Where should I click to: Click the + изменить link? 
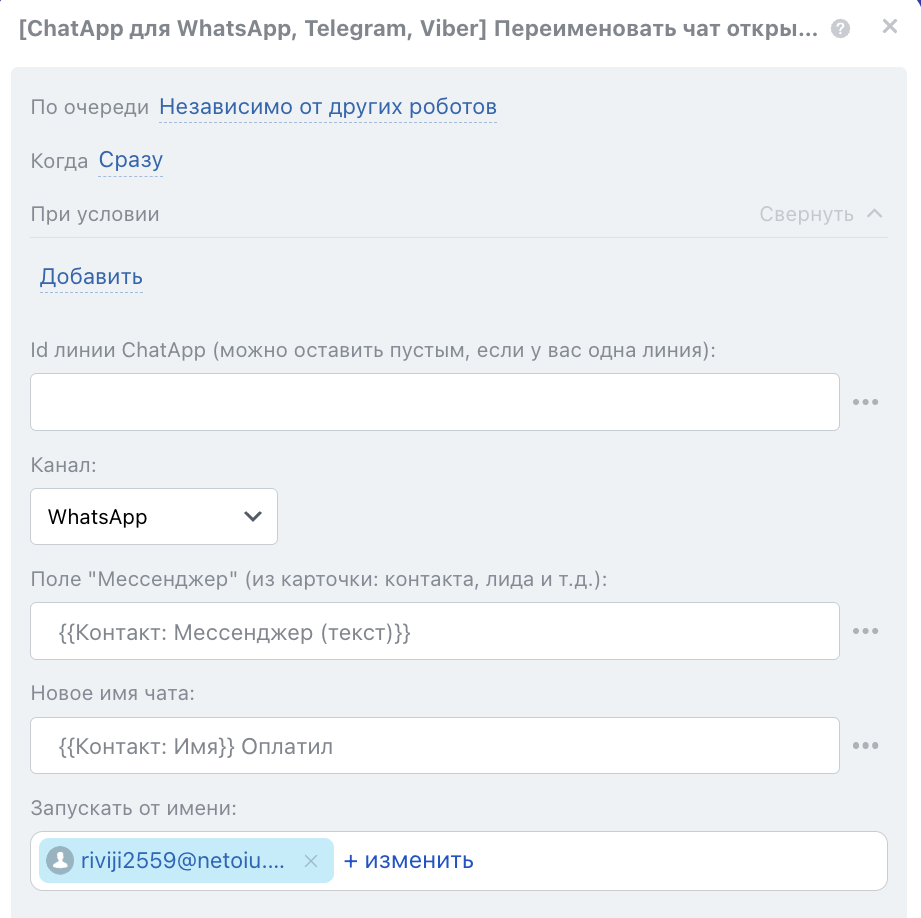click(x=409, y=860)
